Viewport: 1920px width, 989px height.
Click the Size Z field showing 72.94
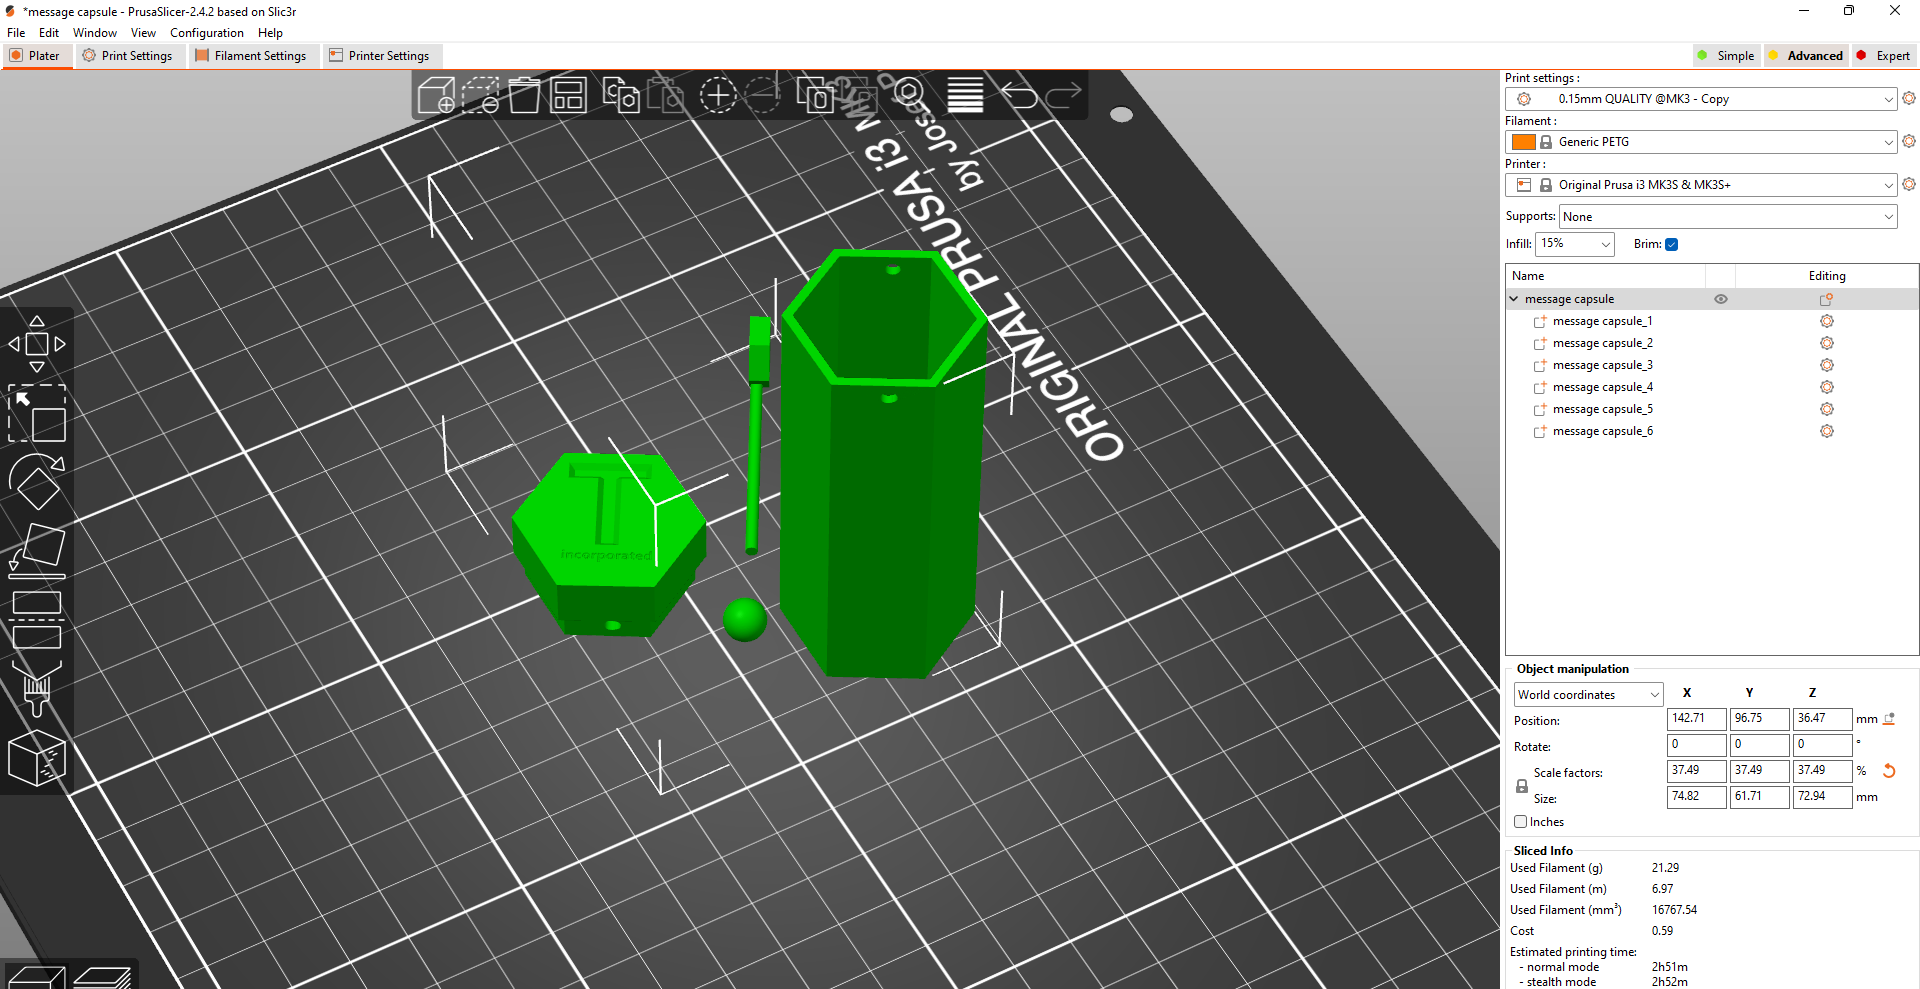click(1823, 797)
